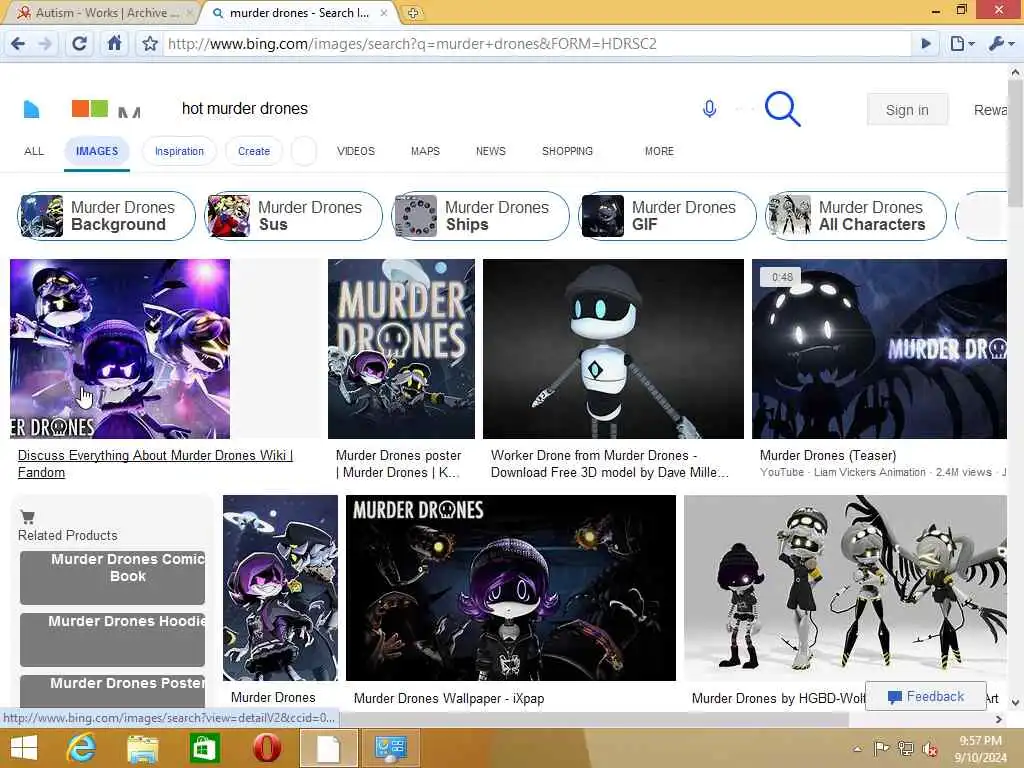This screenshot has width=1024, height=768.
Task: Click the Worker Drone from Murder Drones caption
Action: point(609,464)
